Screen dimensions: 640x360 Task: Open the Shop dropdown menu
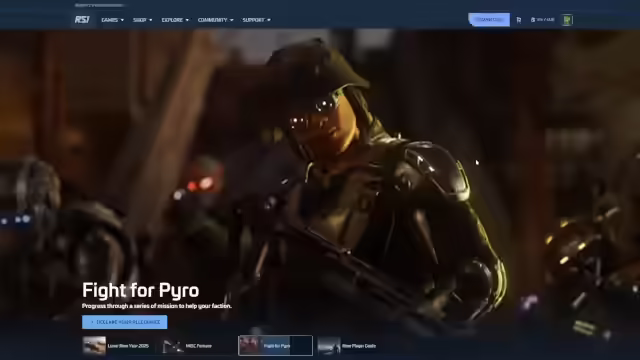(x=142, y=20)
